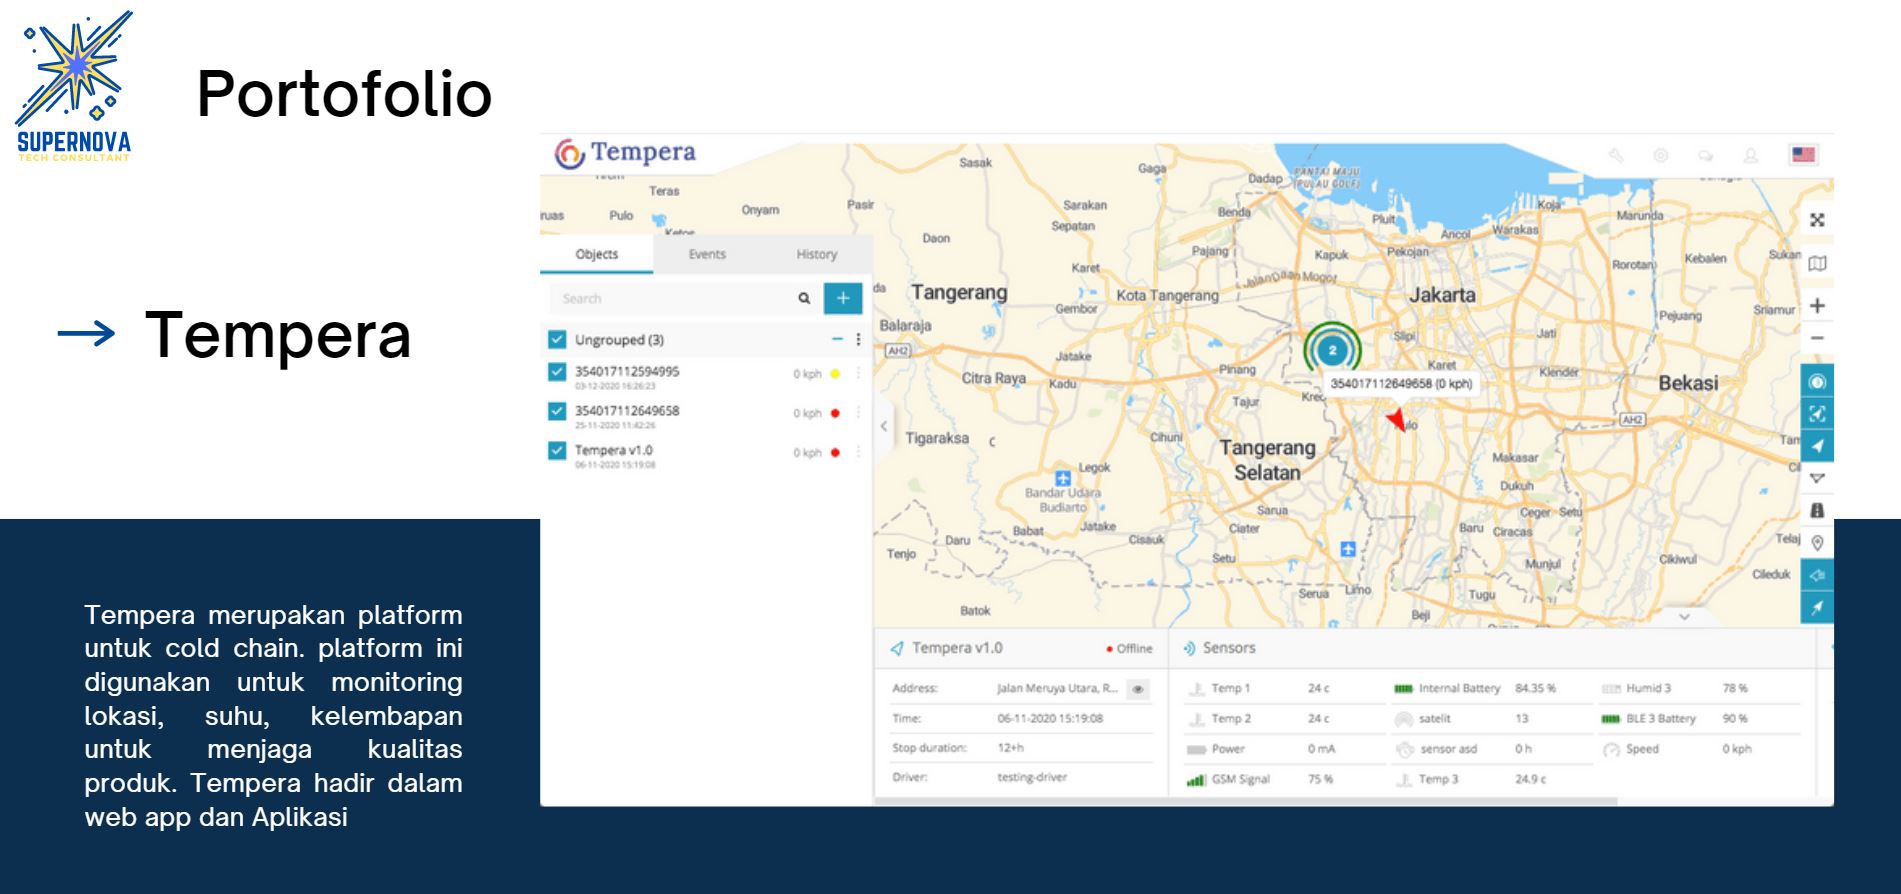Viewport: 1901px width, 894px height.
Task: Collapse the Ungrouped group with minus
Action: 837,340
